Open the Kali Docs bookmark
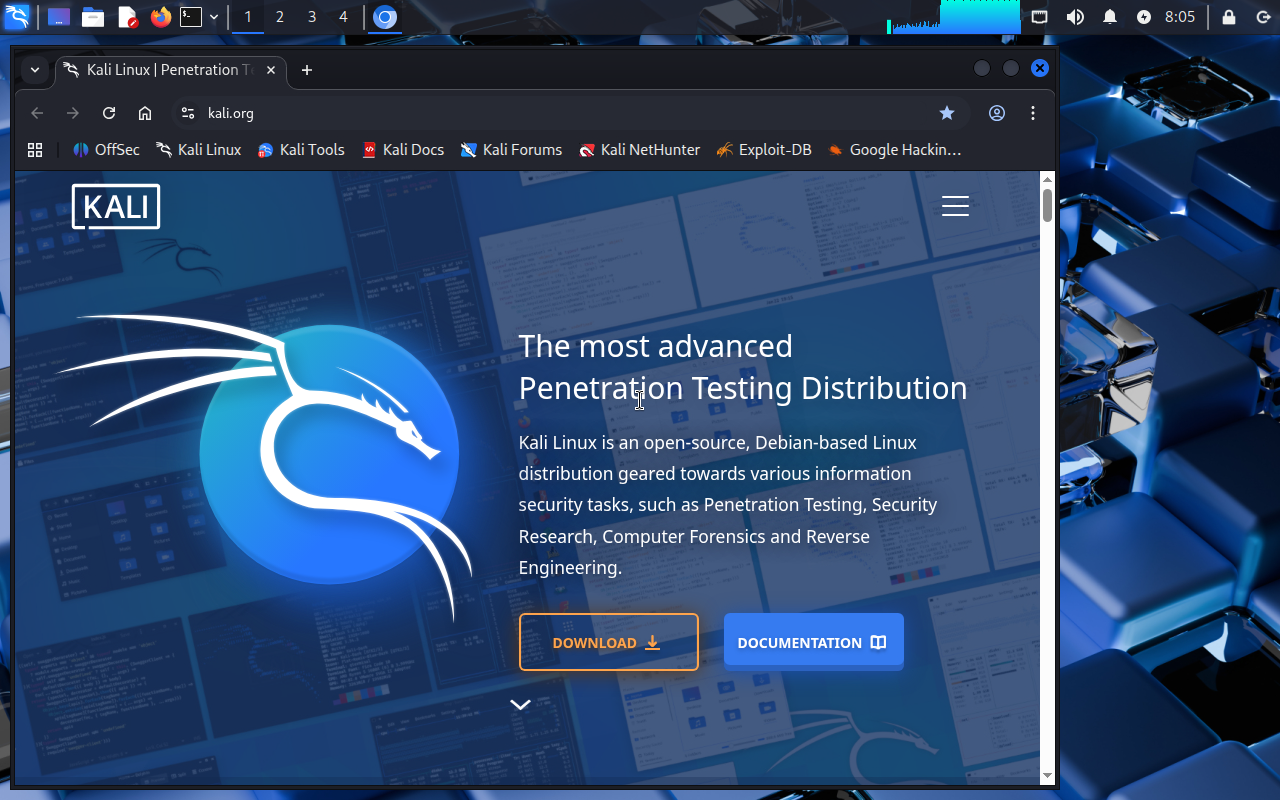1280x800 pixels. coord(403,150)
